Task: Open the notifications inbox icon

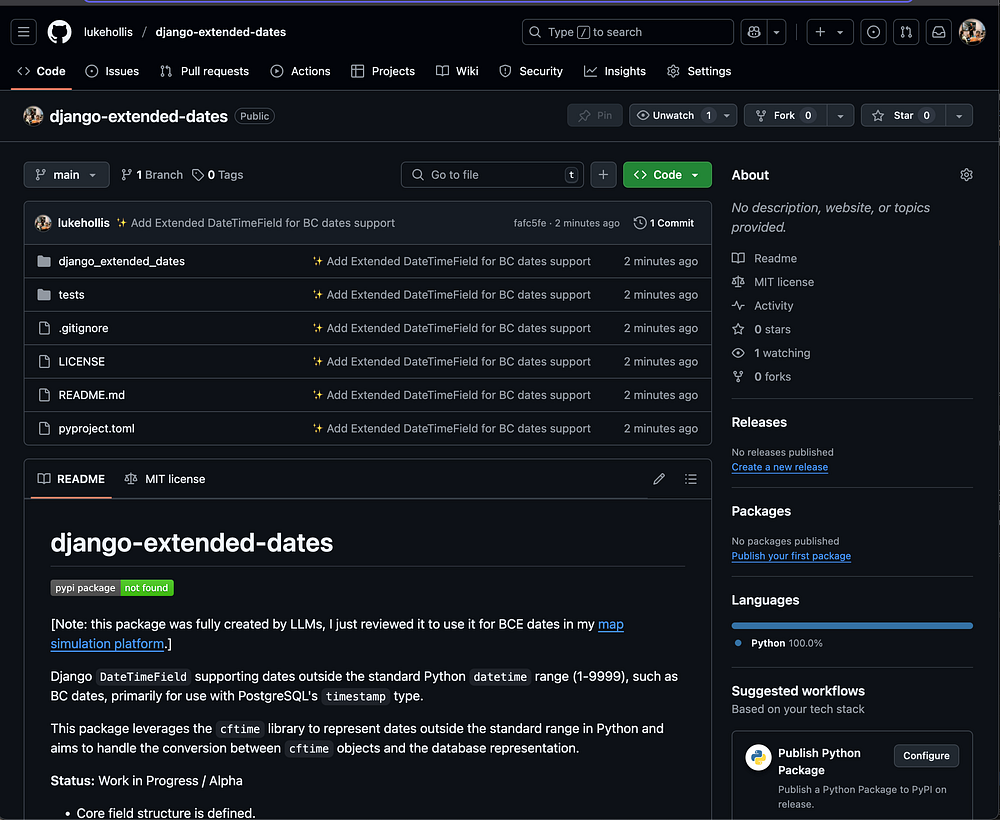Action: point(938,32)
